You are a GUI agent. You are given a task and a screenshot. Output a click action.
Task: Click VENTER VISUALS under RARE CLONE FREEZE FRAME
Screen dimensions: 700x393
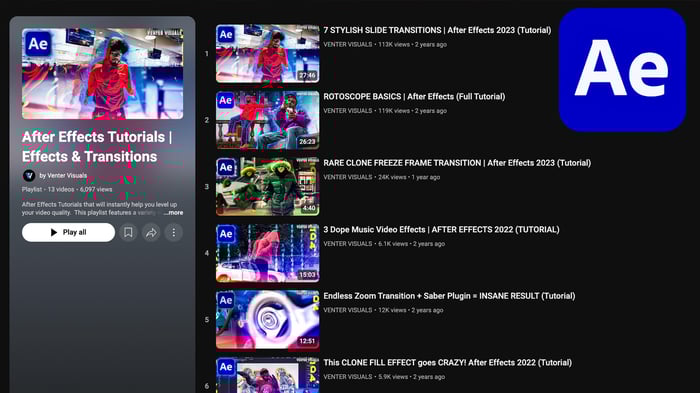coord(347,177)
